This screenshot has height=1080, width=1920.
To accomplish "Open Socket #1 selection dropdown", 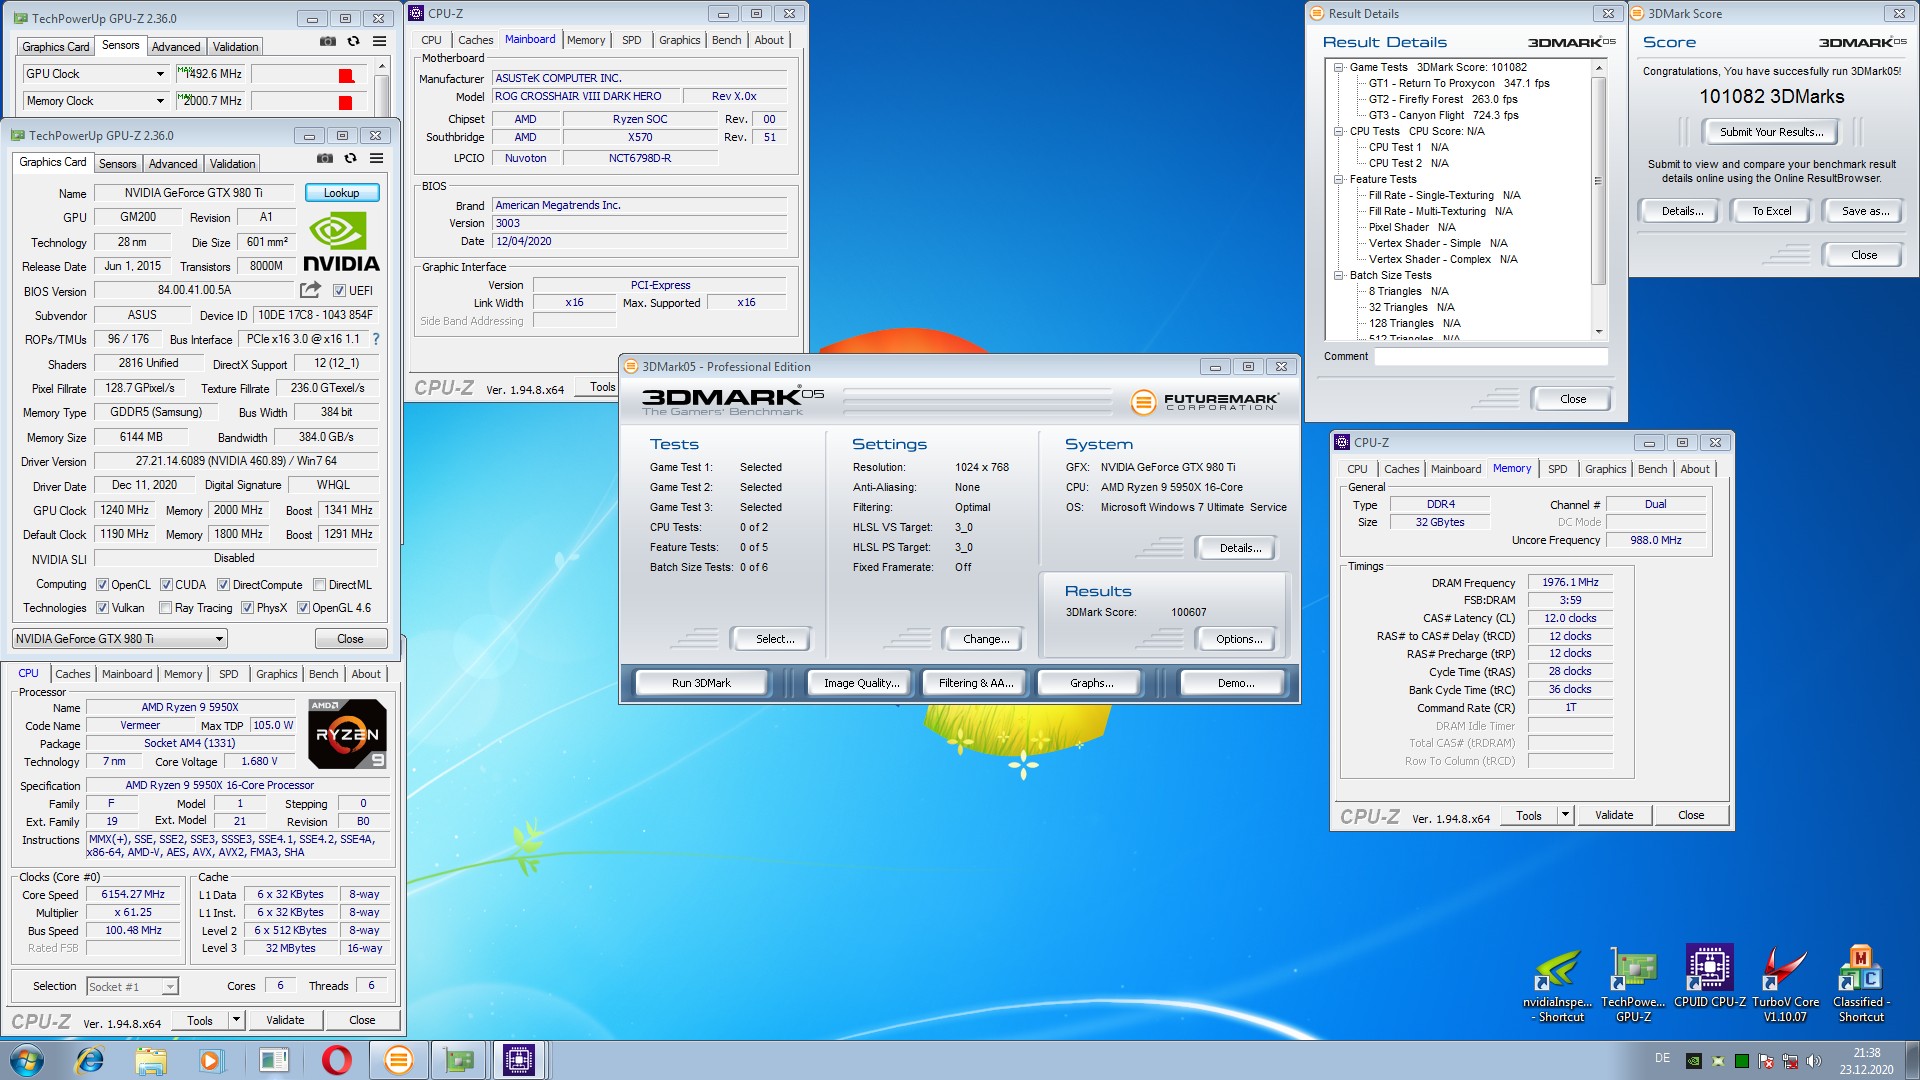I will coord(132,987).
